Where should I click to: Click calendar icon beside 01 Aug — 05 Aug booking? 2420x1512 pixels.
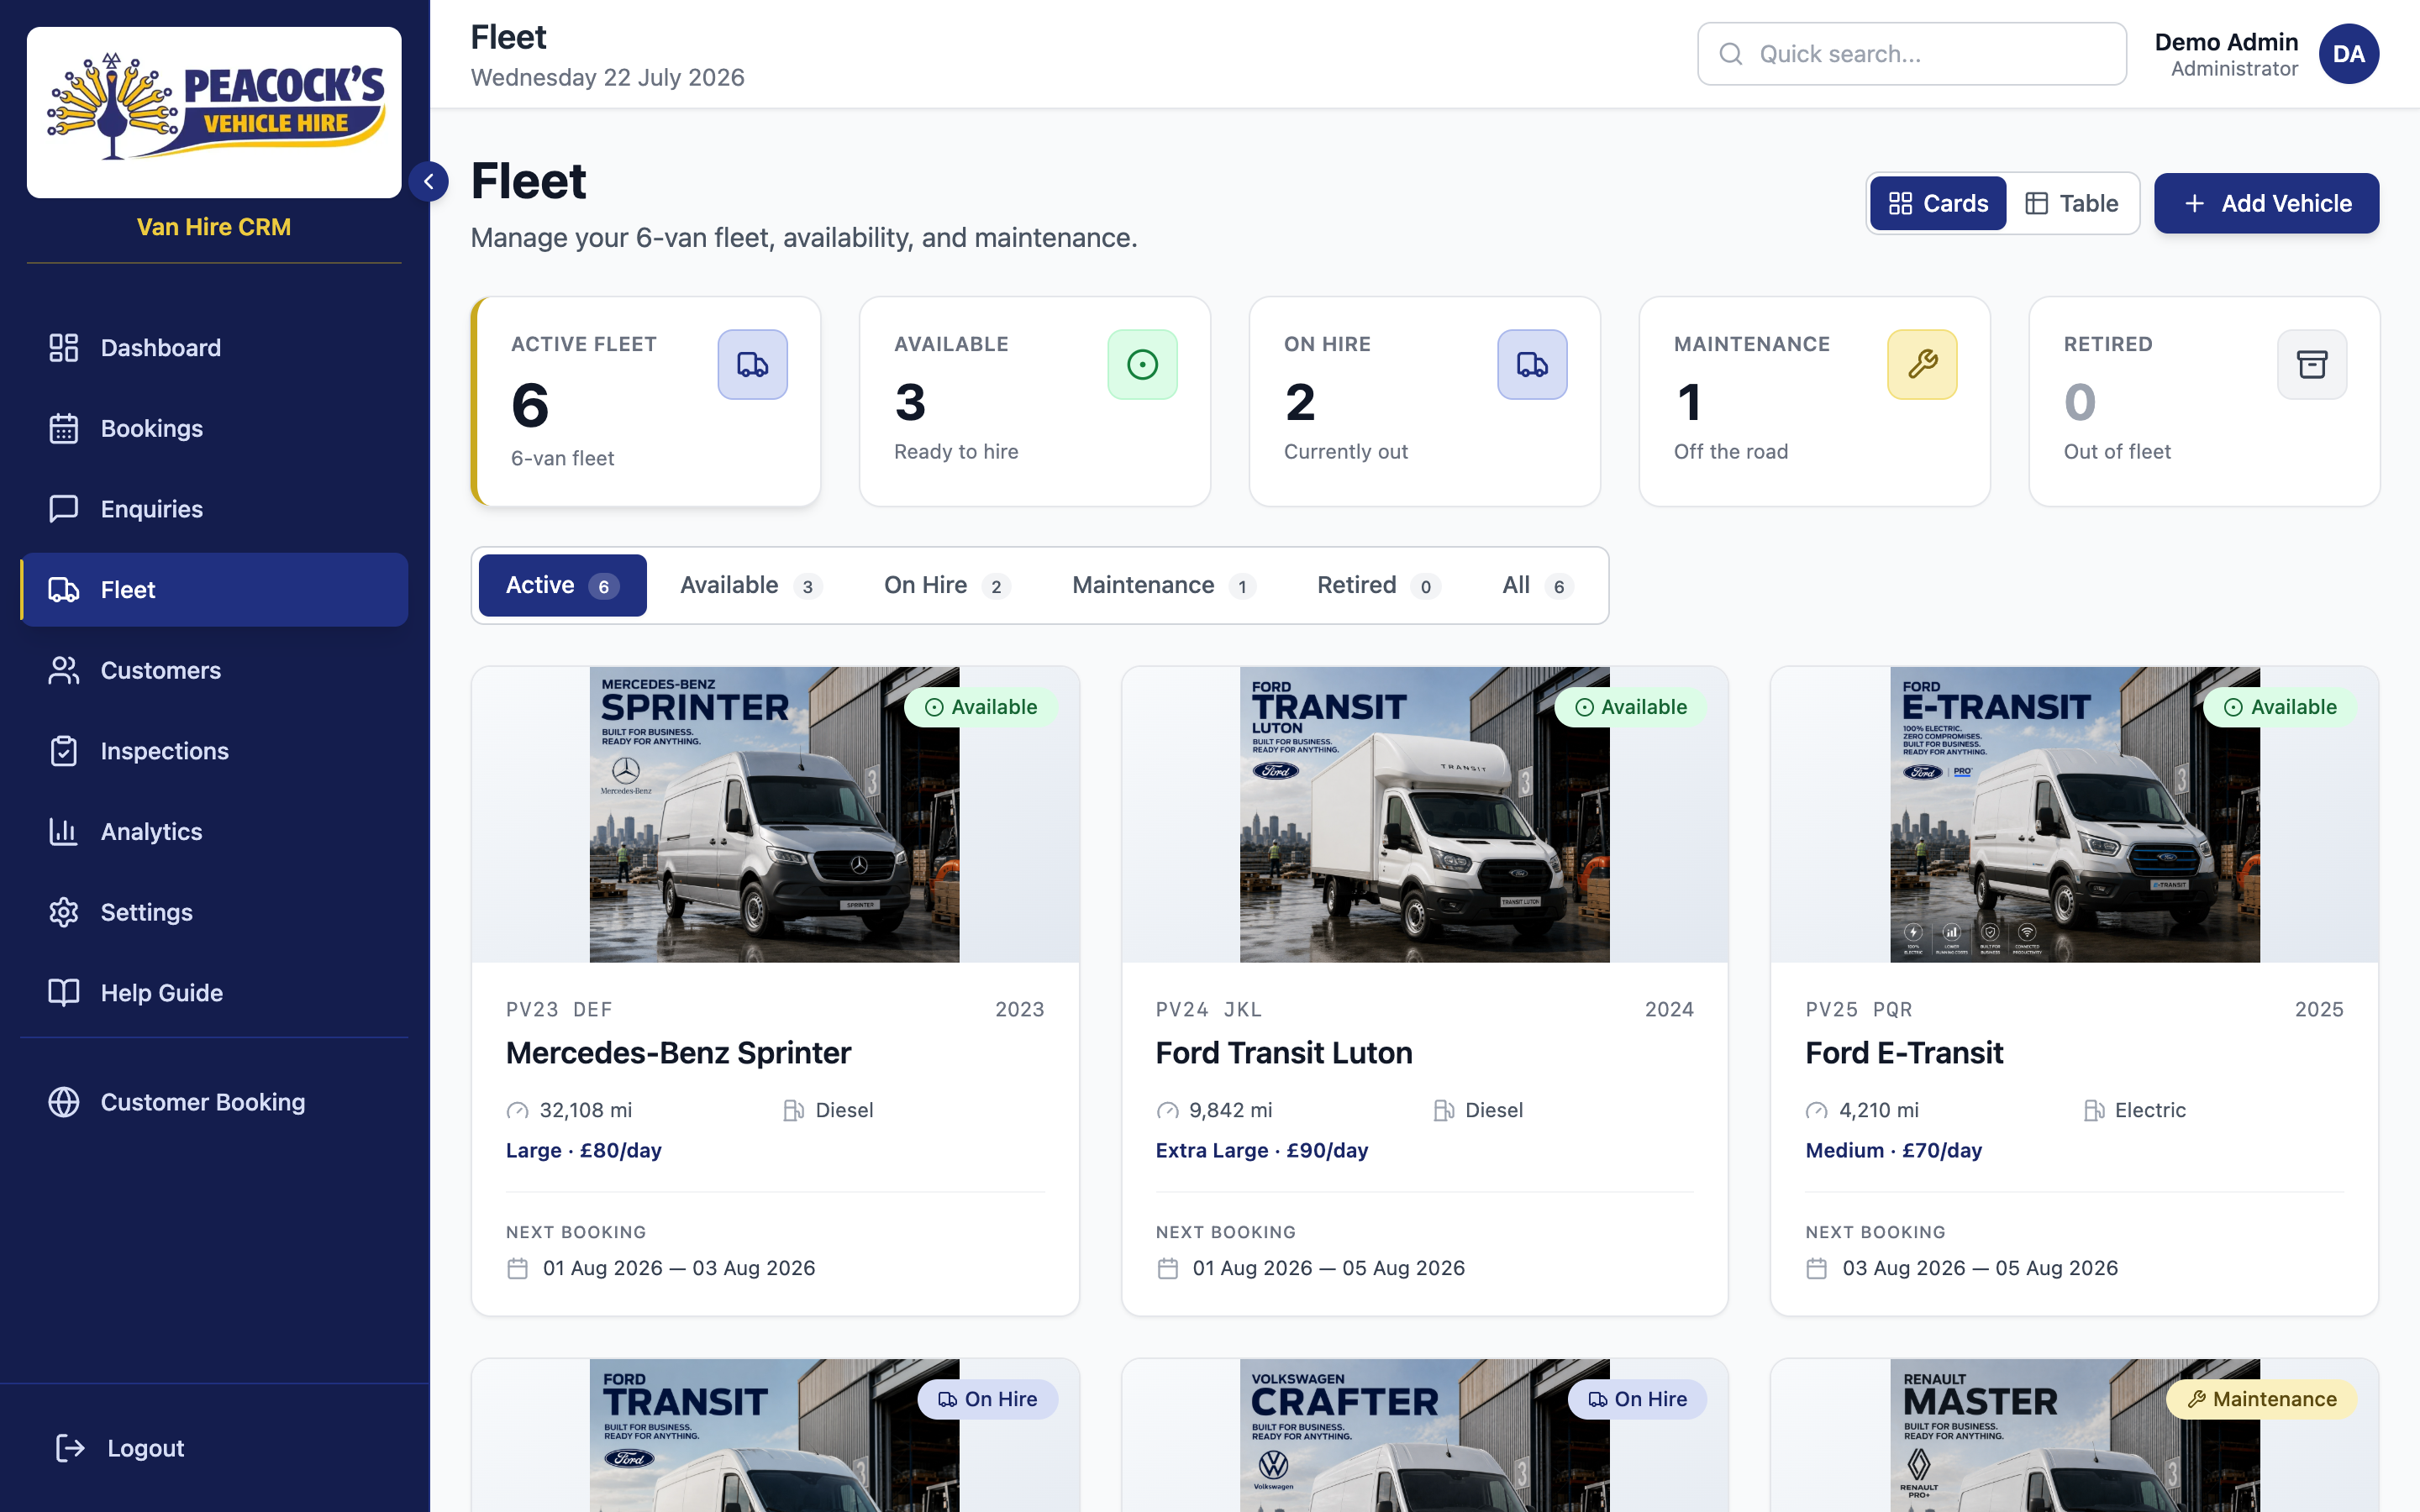(1167, 1269)
